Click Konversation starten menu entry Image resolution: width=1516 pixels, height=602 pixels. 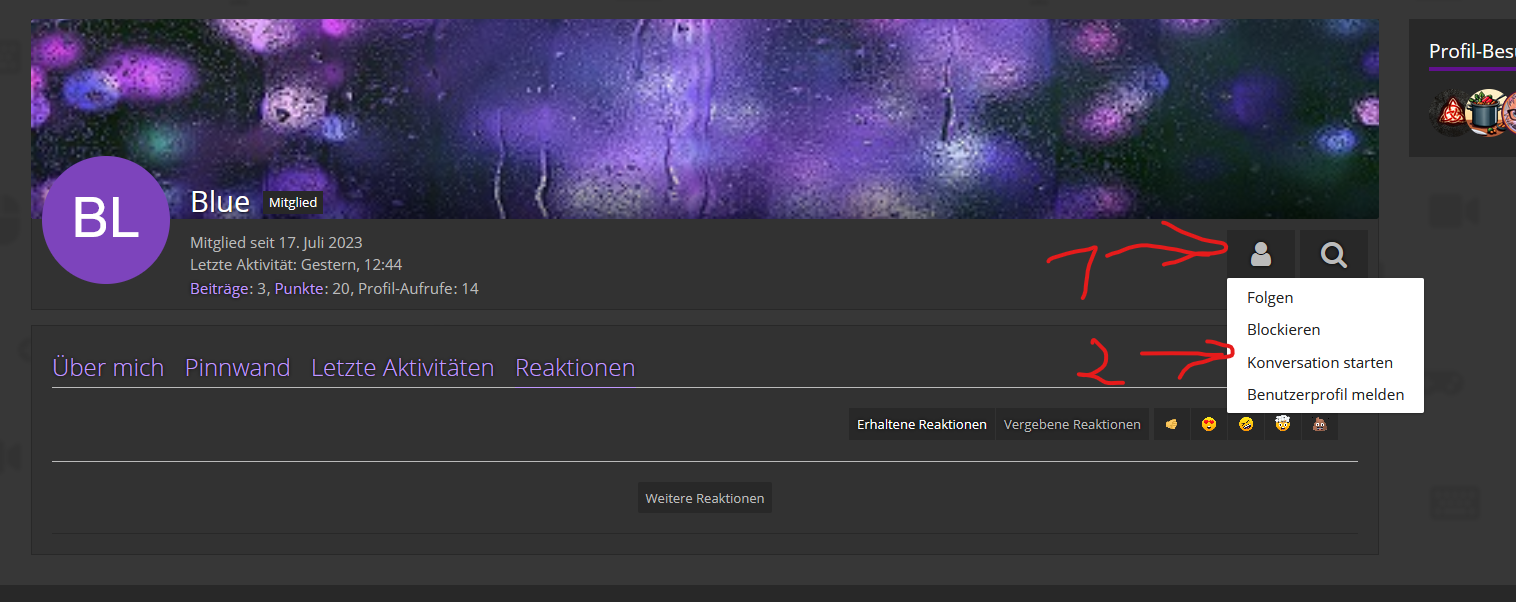[1319, 362]
